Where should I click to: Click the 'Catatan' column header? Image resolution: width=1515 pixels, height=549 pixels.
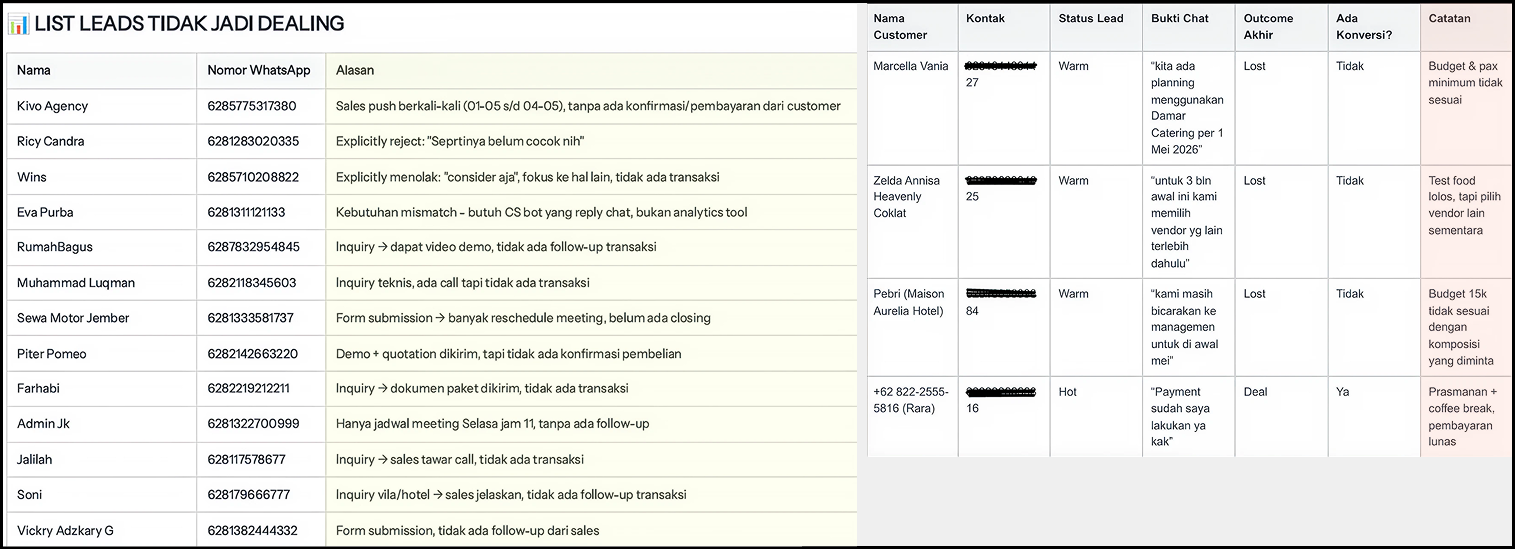(x=1466, y=27)
